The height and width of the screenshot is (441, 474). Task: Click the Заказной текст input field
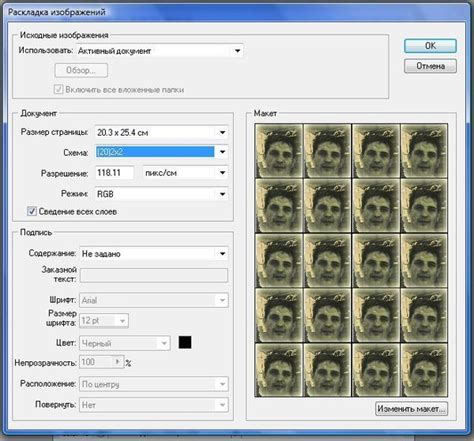154,275
